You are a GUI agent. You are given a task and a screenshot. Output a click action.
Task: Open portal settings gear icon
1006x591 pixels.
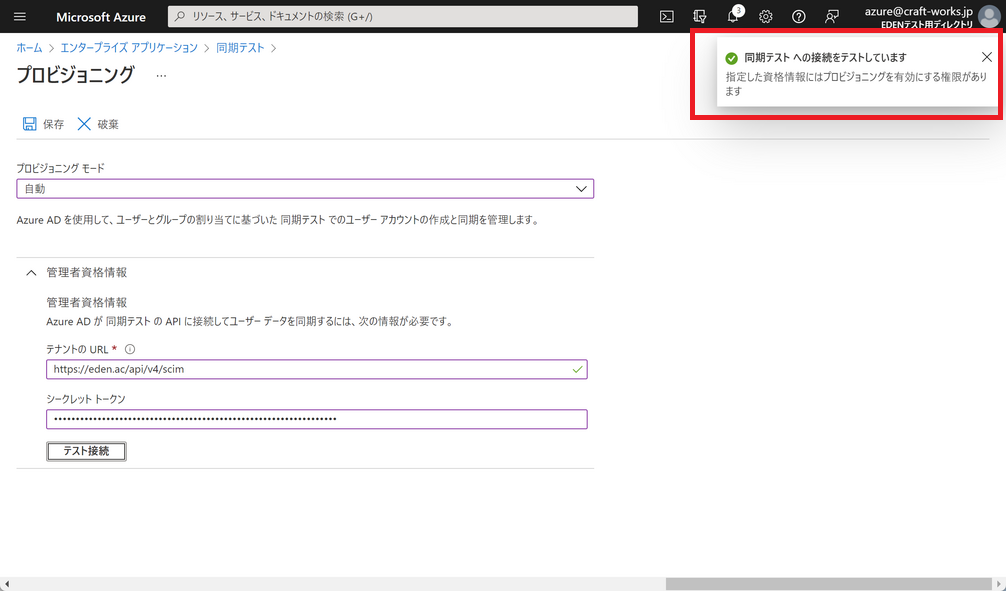point(765,17)
